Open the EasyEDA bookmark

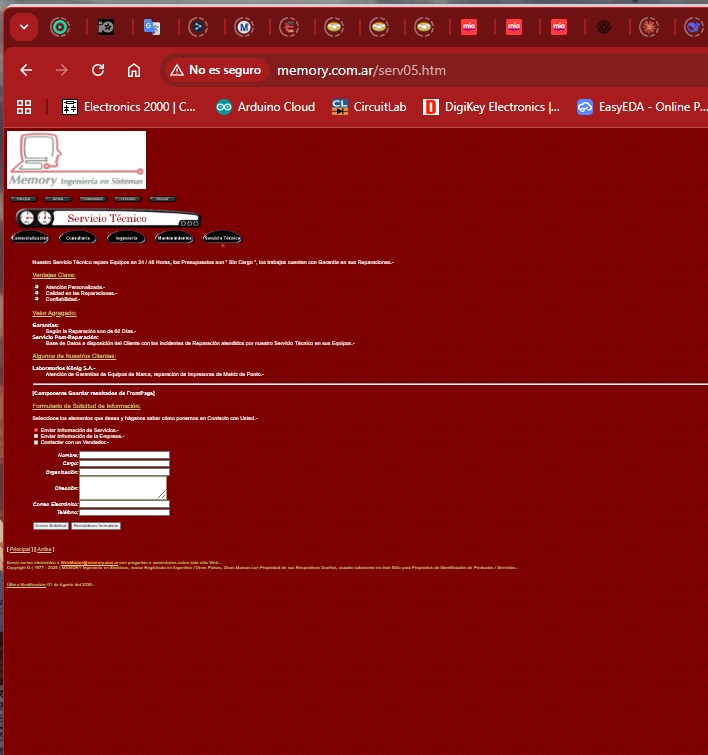point(642,107)
